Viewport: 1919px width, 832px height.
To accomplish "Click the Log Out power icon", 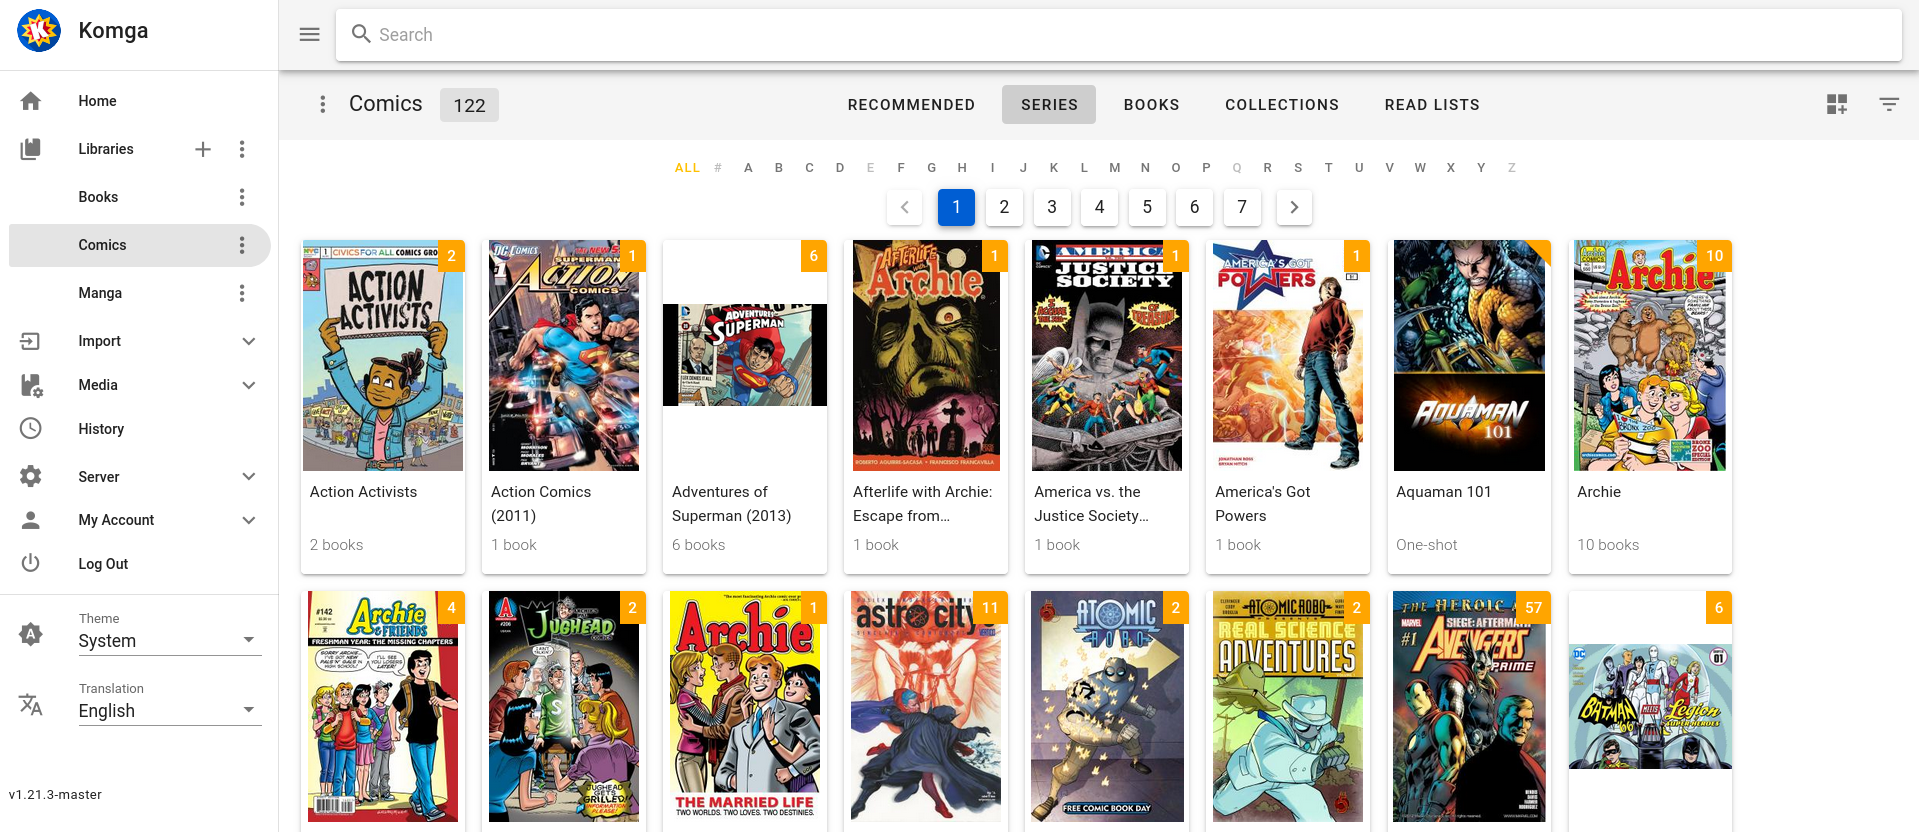I will click(x=31, y=564).
